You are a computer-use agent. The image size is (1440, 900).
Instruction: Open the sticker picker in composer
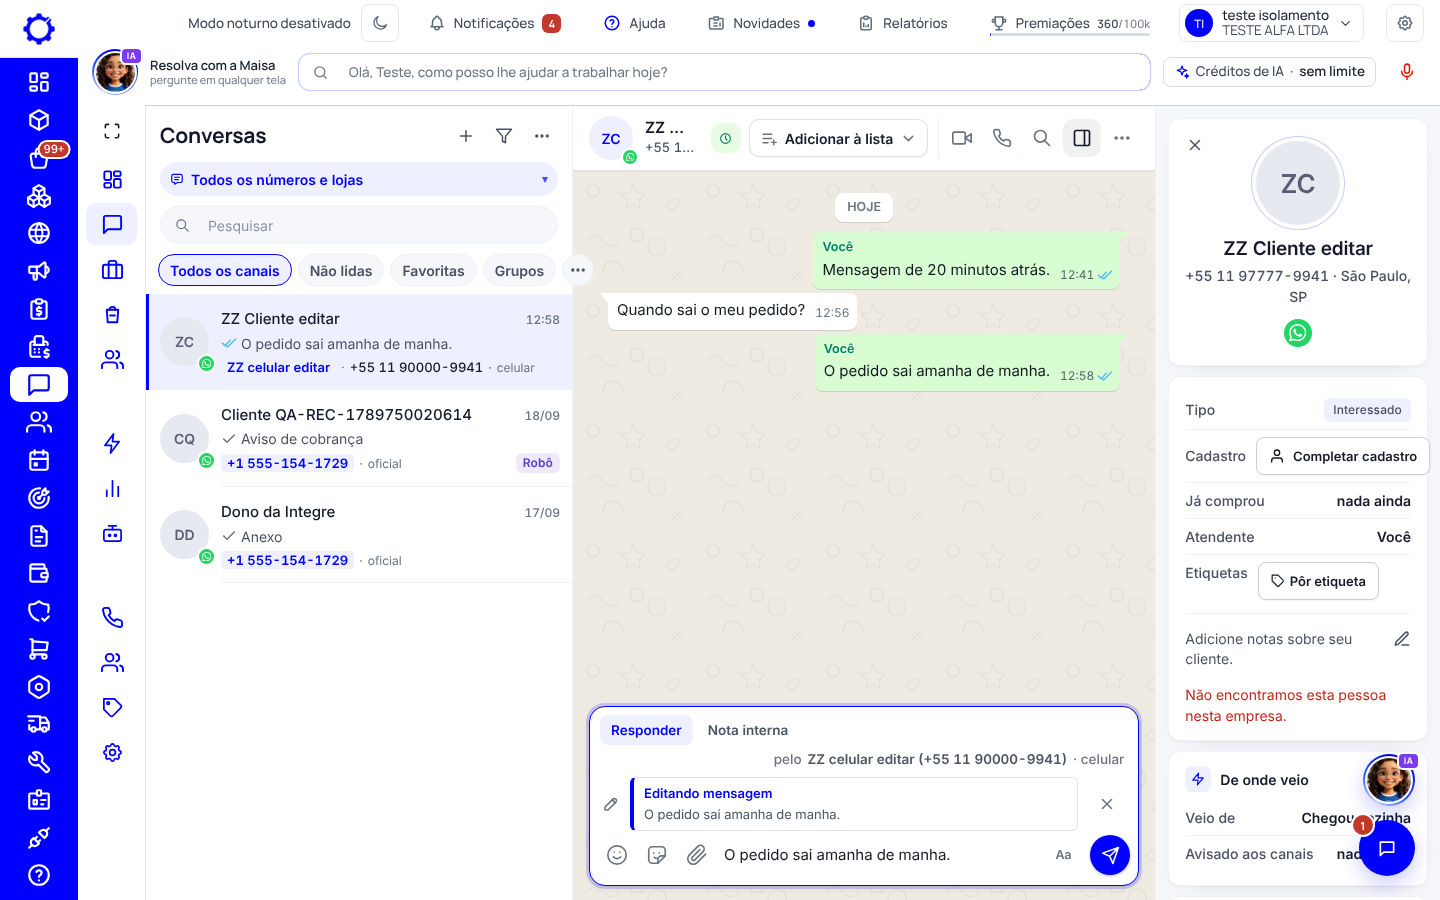pos(657,855)
